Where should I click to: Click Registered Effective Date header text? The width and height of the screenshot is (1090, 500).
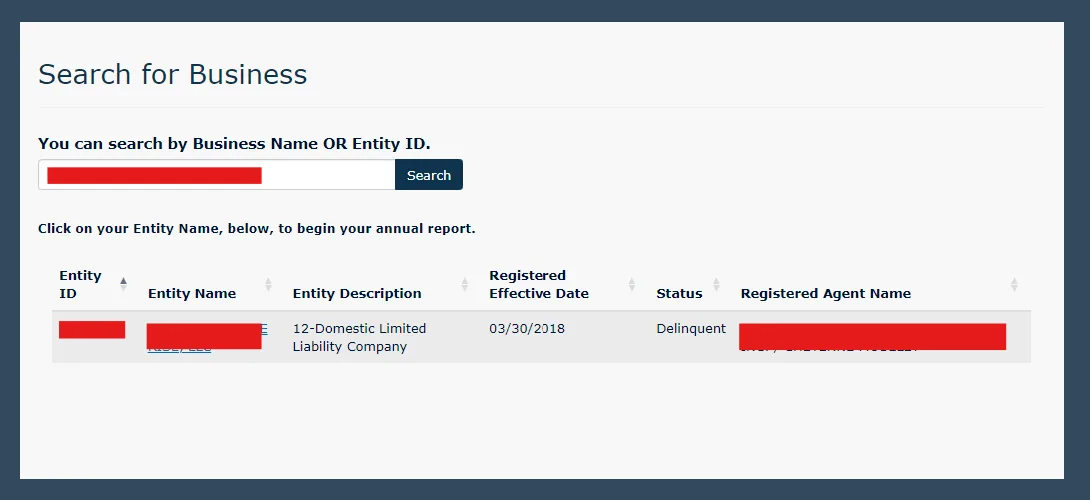(539, 284)
